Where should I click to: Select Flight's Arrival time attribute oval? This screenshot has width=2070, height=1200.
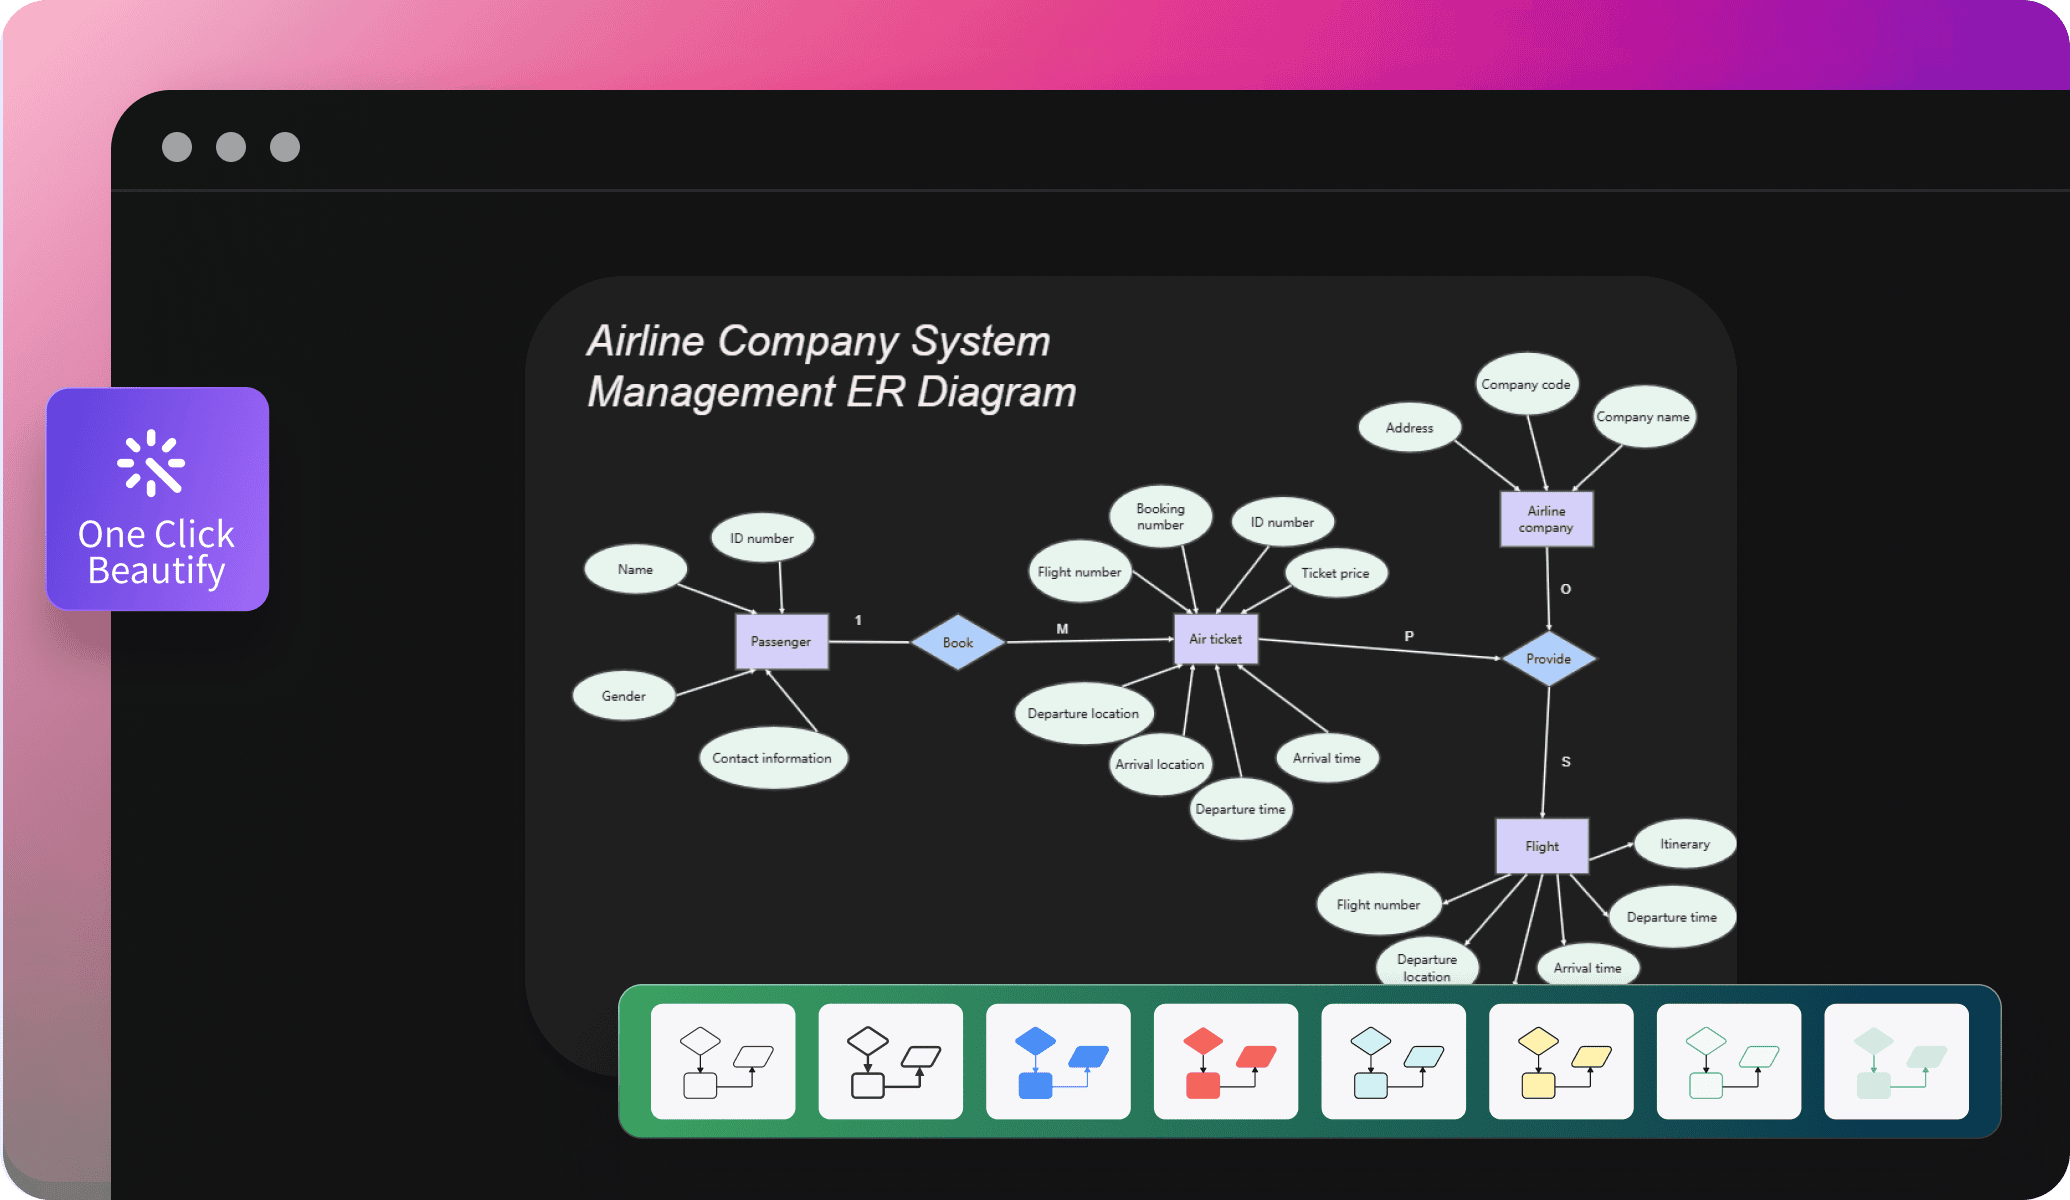tap(1588, 967)
